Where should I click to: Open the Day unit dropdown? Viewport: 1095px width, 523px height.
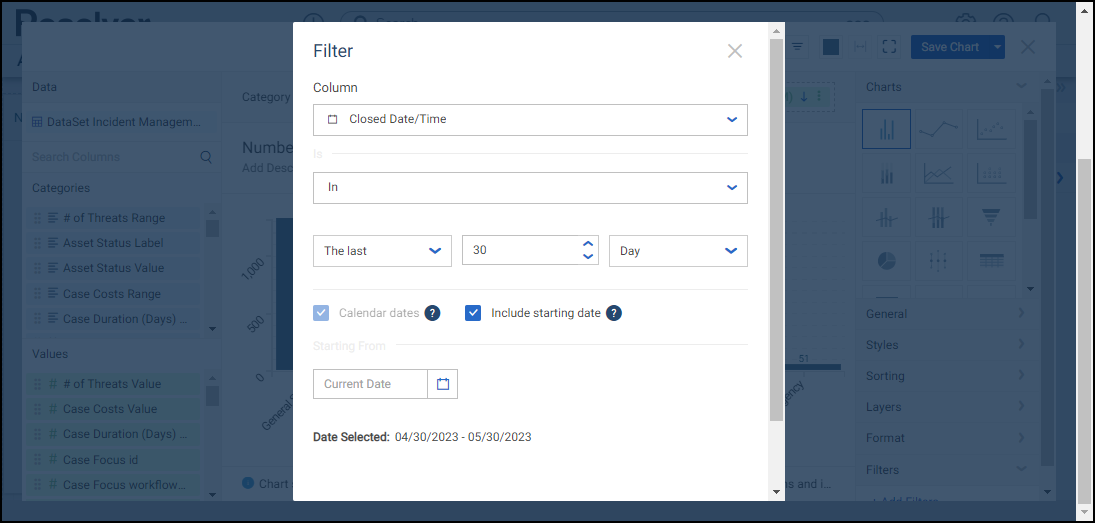(678, 251)
